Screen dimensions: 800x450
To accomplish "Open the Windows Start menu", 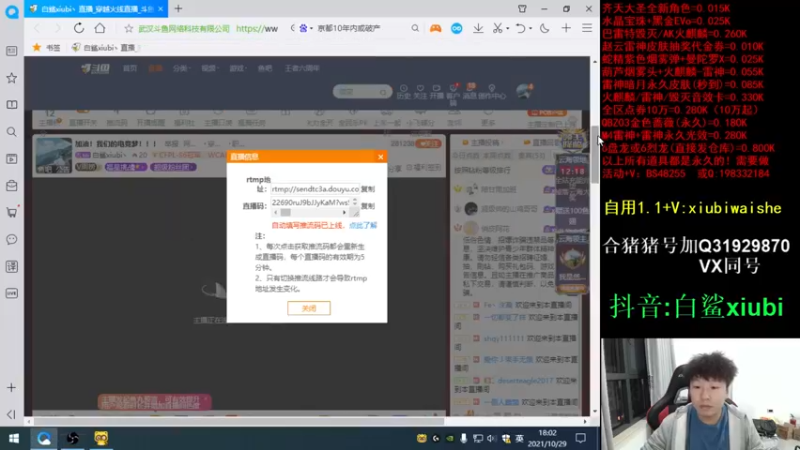I will (14, 438).
